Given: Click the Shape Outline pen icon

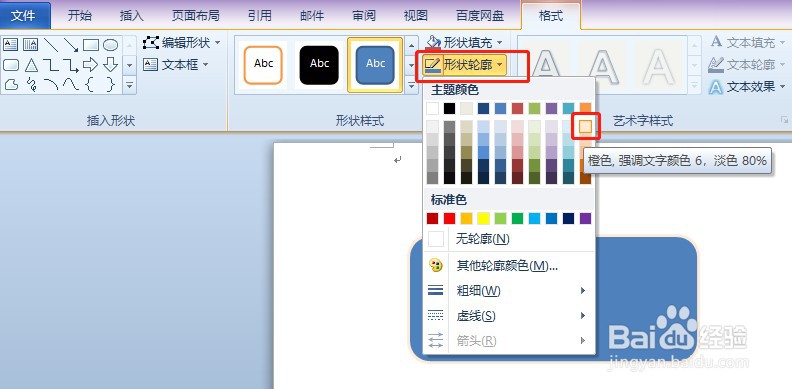Looking at the screenshot, I should (433, 65).
